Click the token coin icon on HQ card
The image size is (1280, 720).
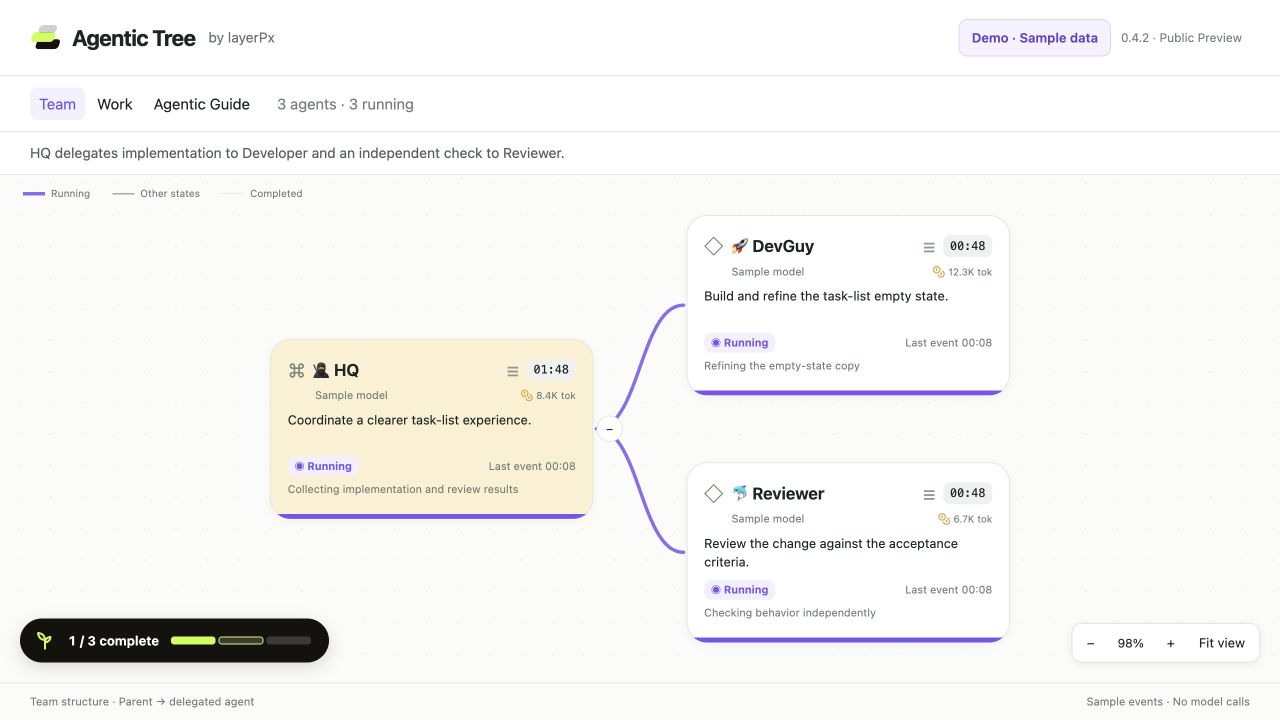(x=527, y=395)
